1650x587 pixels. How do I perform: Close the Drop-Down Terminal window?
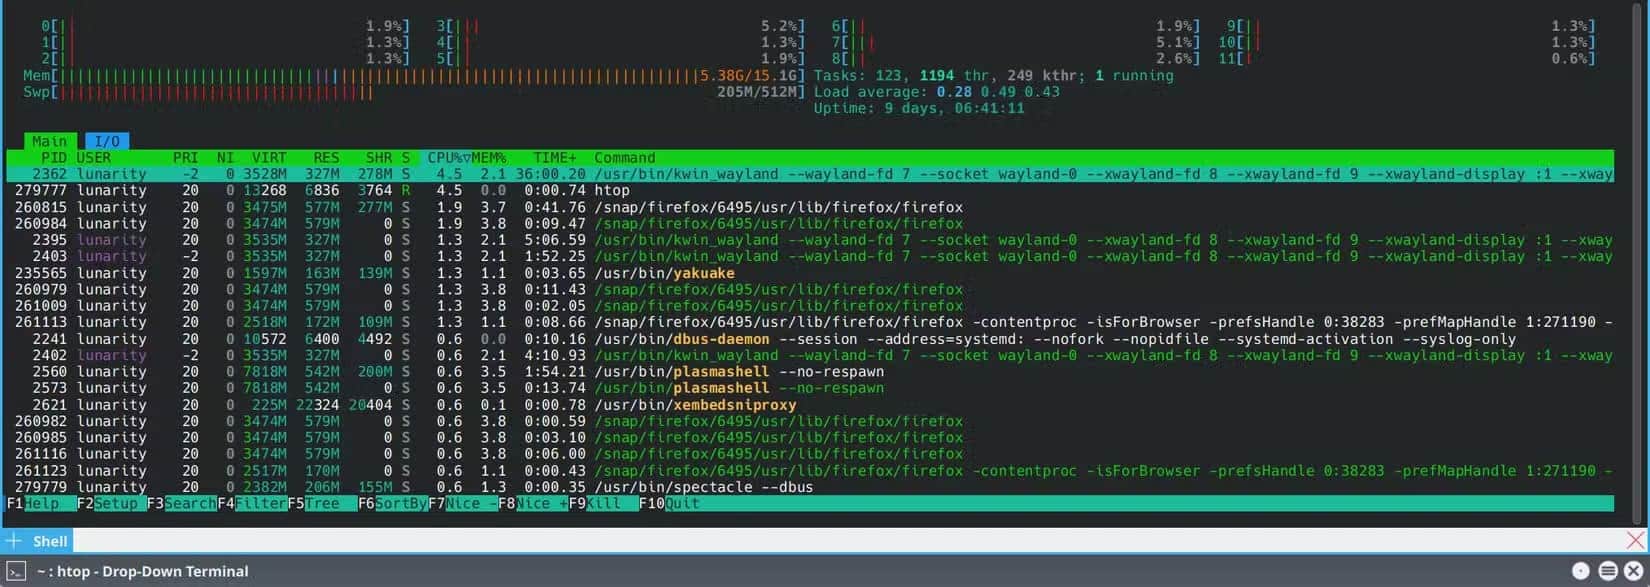(x=1633, y=571)
